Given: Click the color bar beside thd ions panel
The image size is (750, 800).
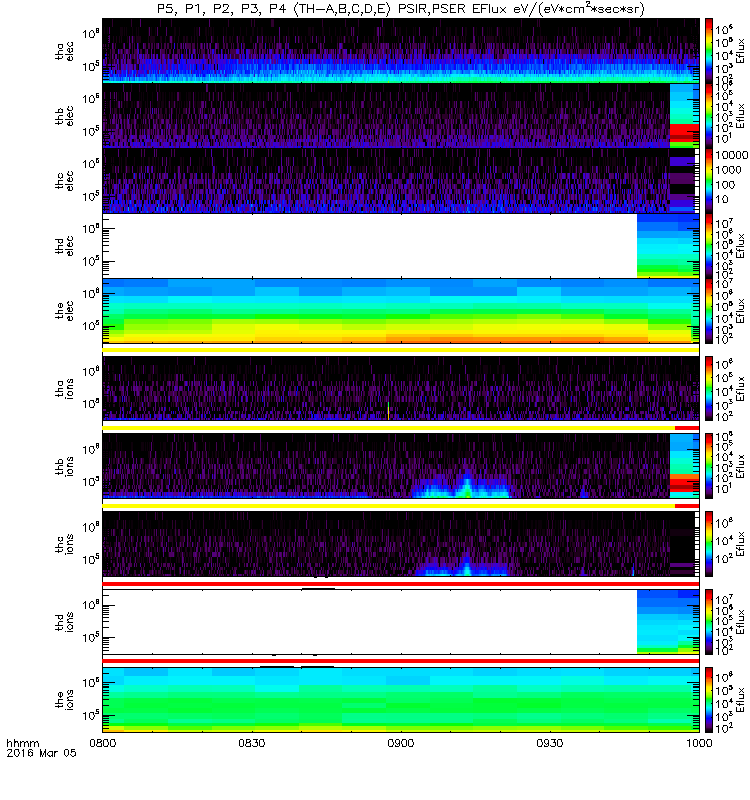Looking at the screenshot, I should point(709,622).
